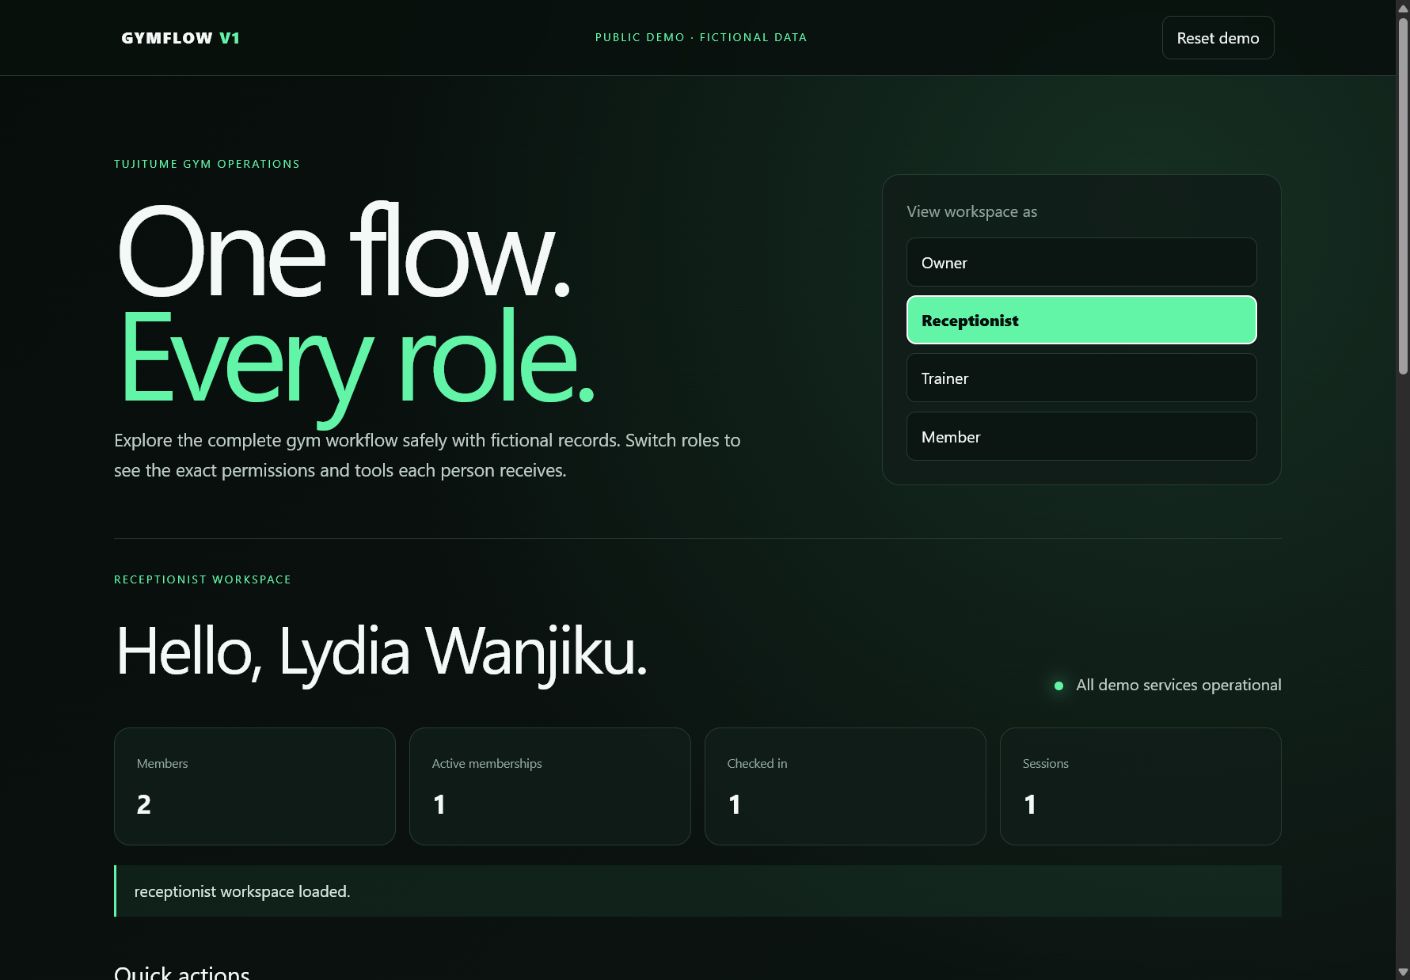Screen dimensions: 1410x980
Task: Click the "All demo services operational" status text
Action: pyautogui.click(x=1179, y=685)
